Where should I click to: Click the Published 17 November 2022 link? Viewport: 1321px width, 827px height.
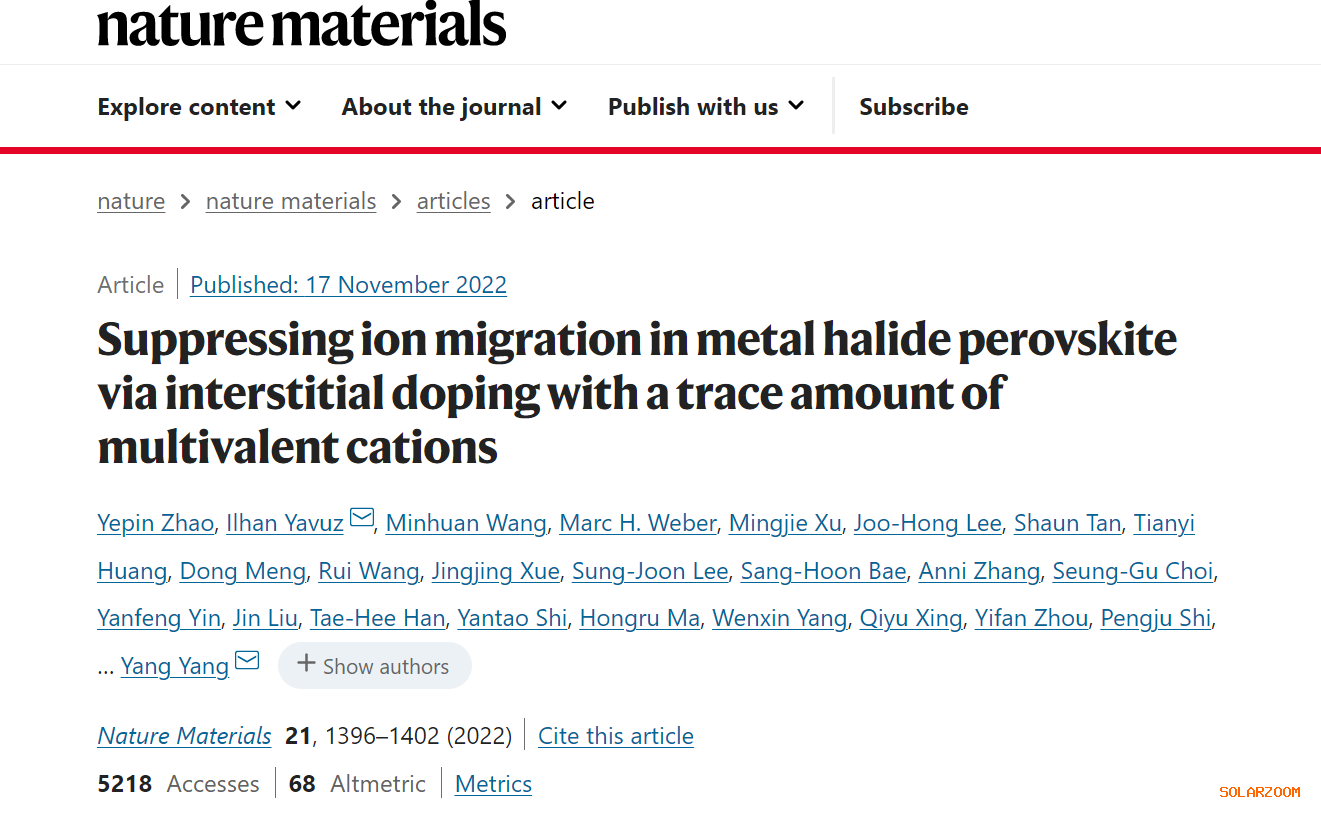348,285
